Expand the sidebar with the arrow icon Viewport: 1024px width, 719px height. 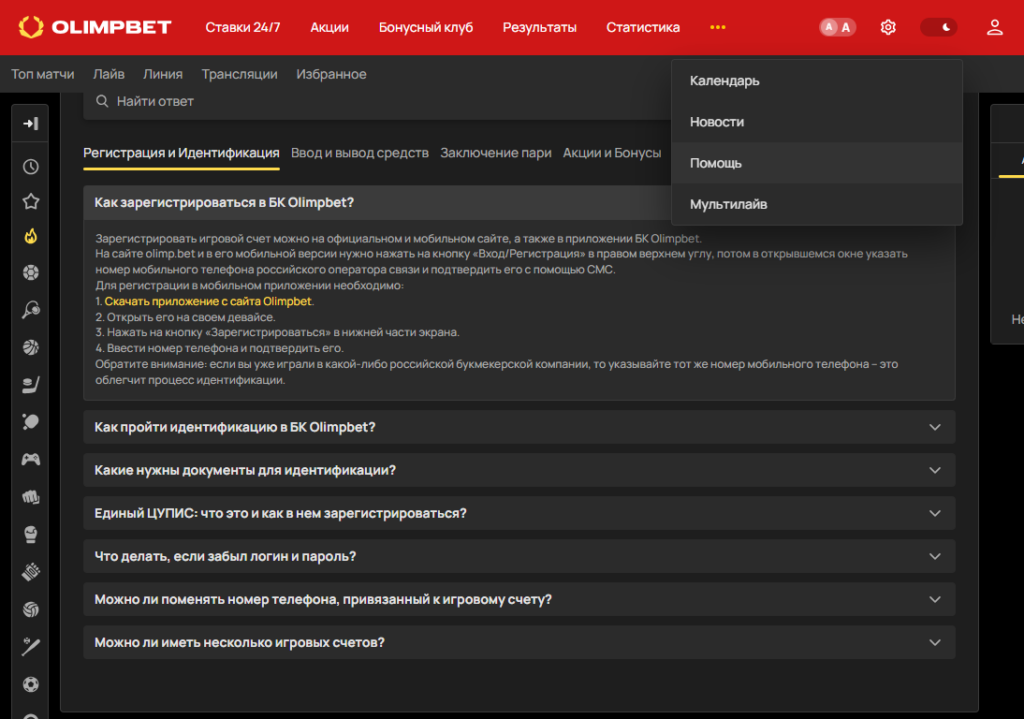[x=31, y=123]
